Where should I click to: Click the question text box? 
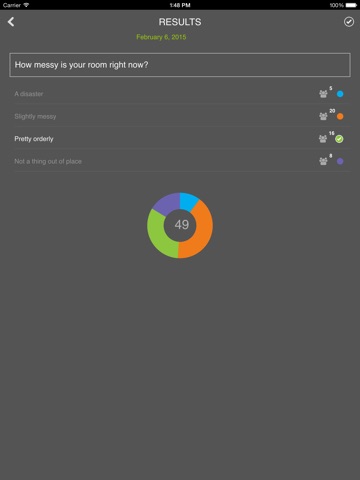click(x=180, y=65)
